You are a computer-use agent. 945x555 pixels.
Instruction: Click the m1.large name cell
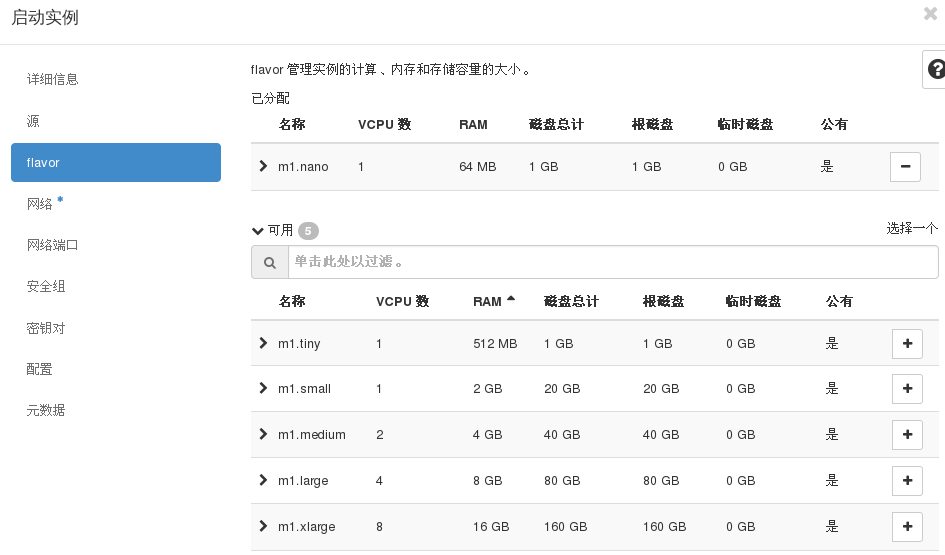coord(303,481)
